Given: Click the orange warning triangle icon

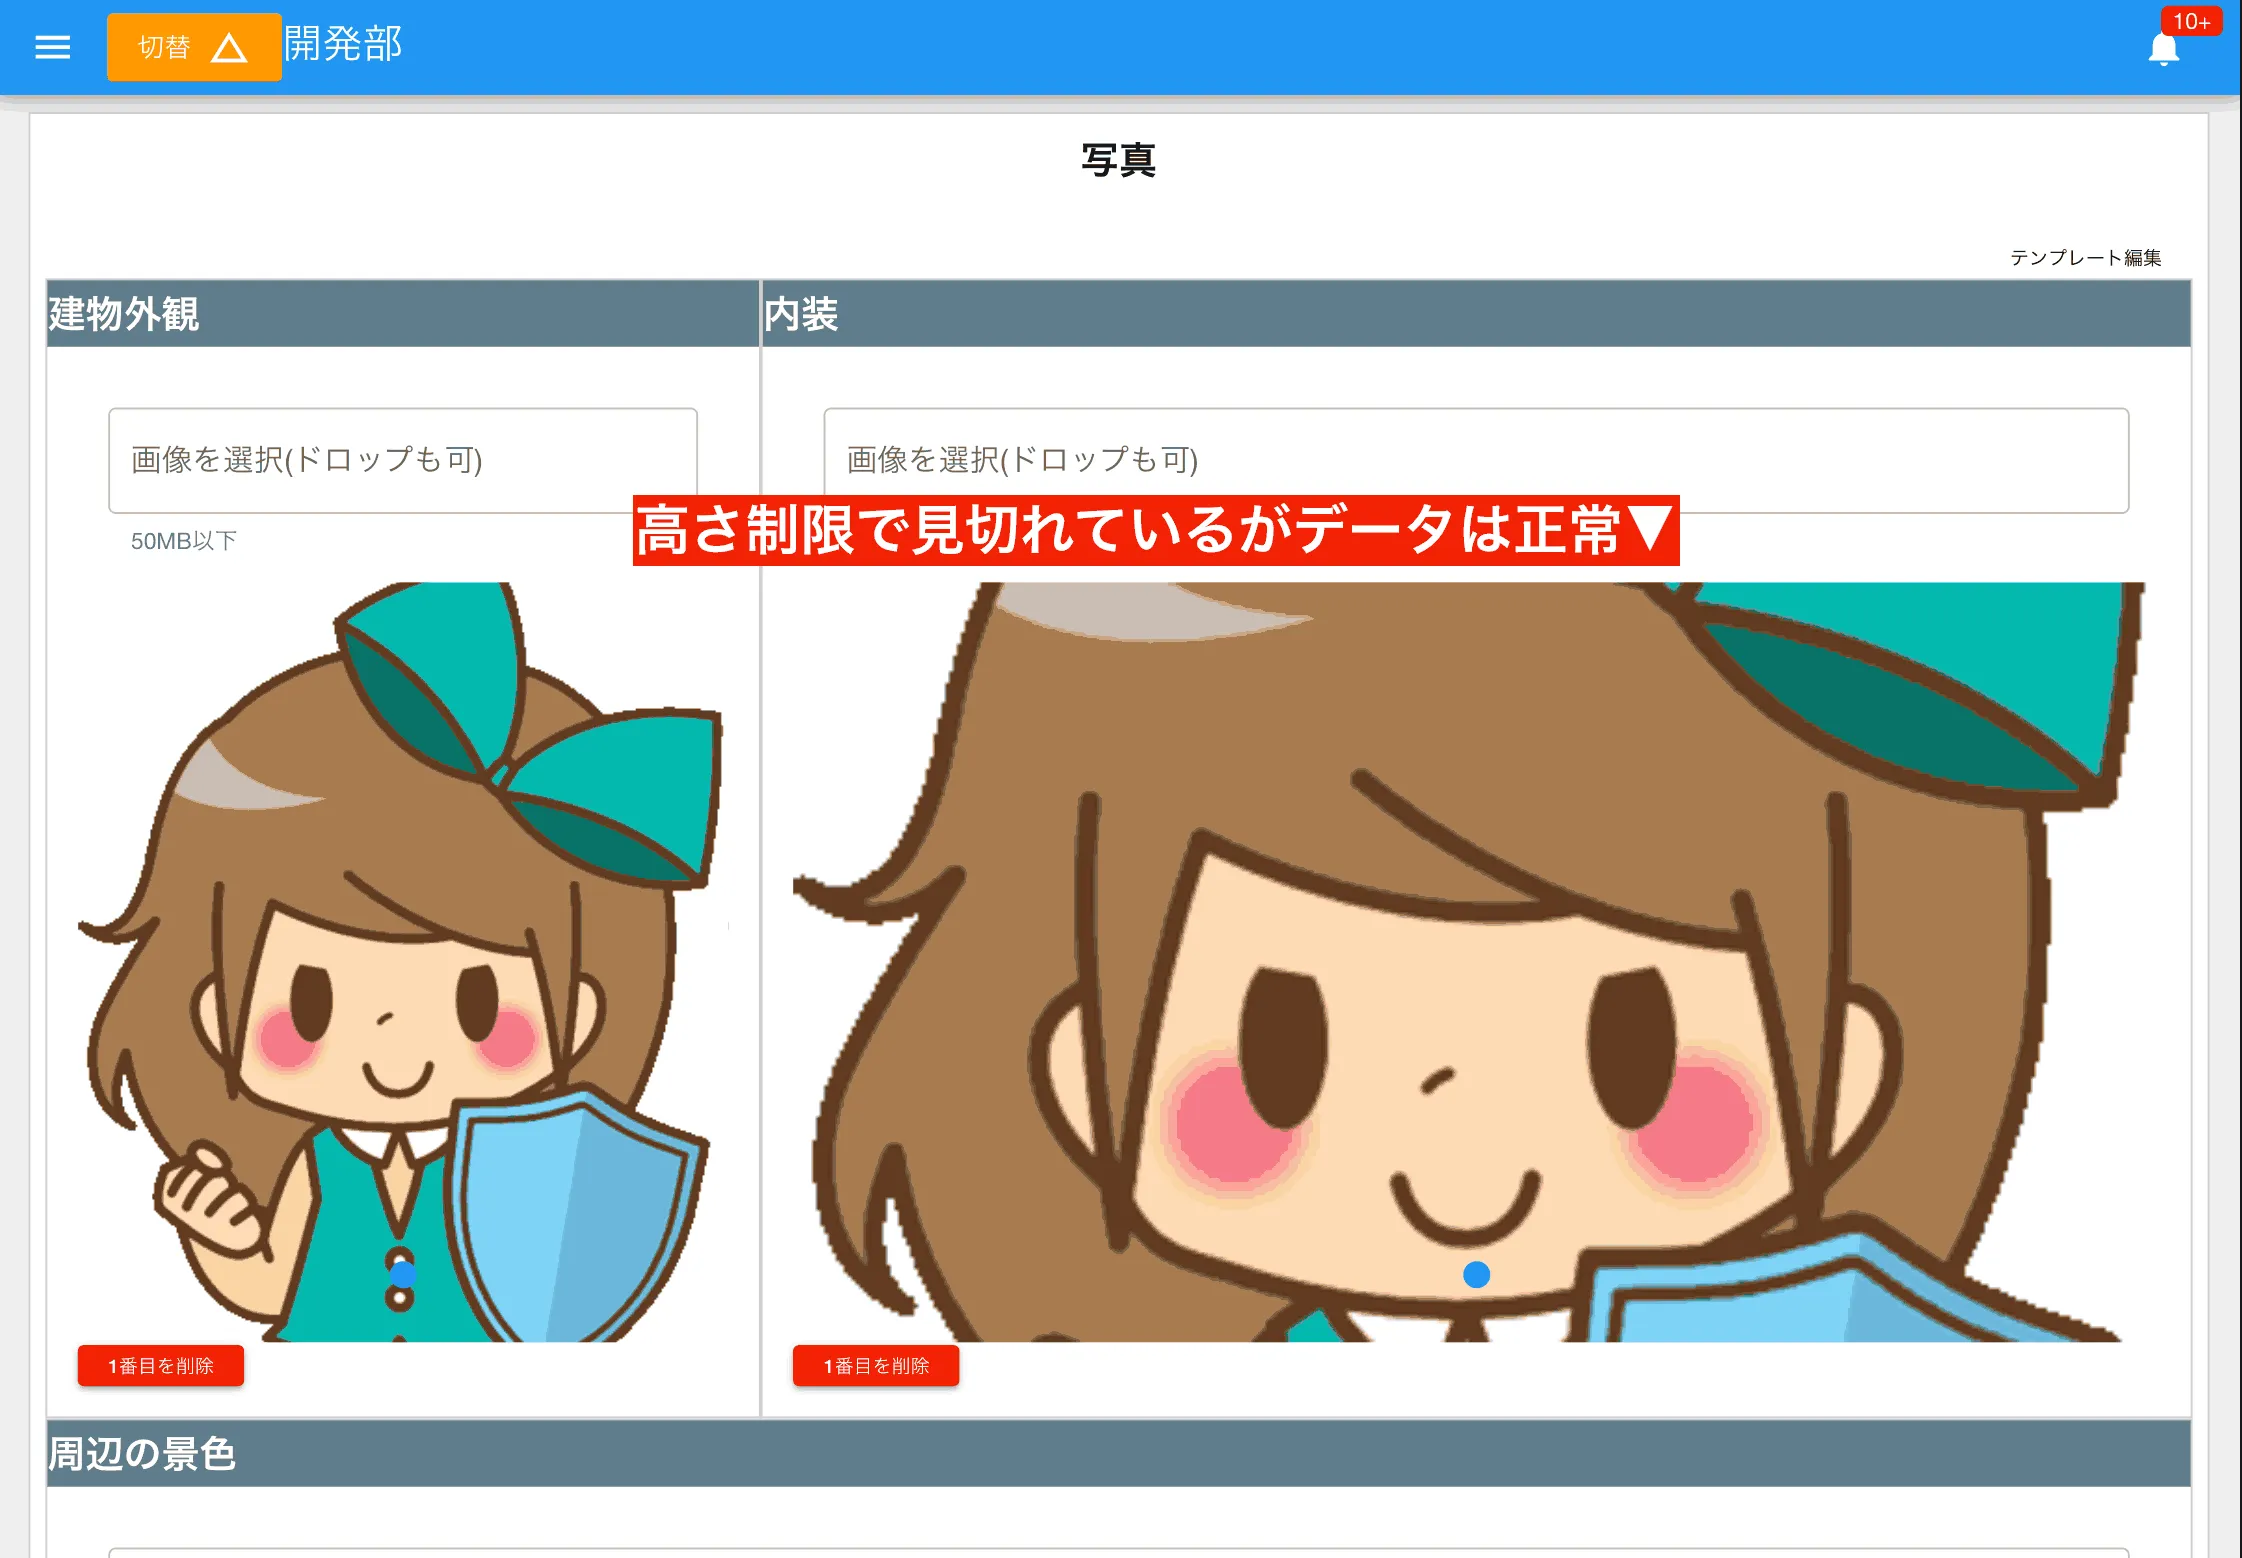Looking at the screenshot, I should 231,49.
